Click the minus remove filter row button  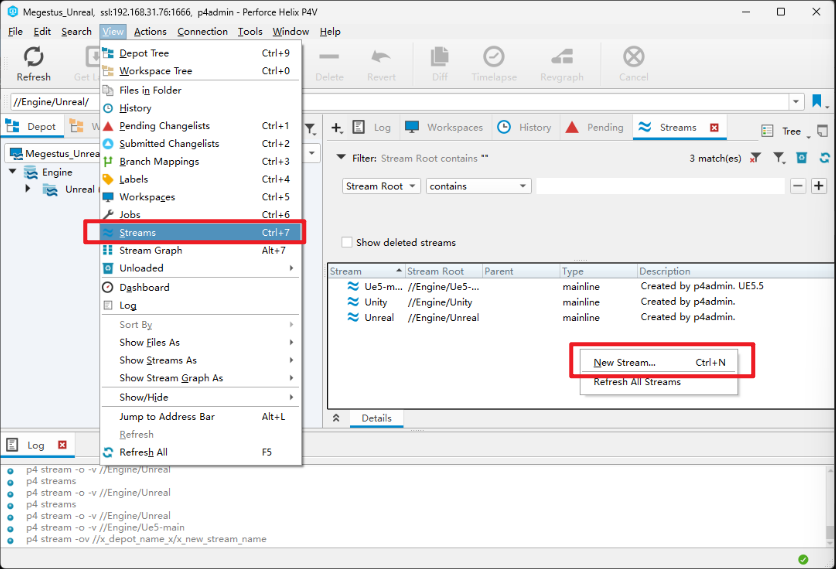pyautogui.click(x=798, y=186)
